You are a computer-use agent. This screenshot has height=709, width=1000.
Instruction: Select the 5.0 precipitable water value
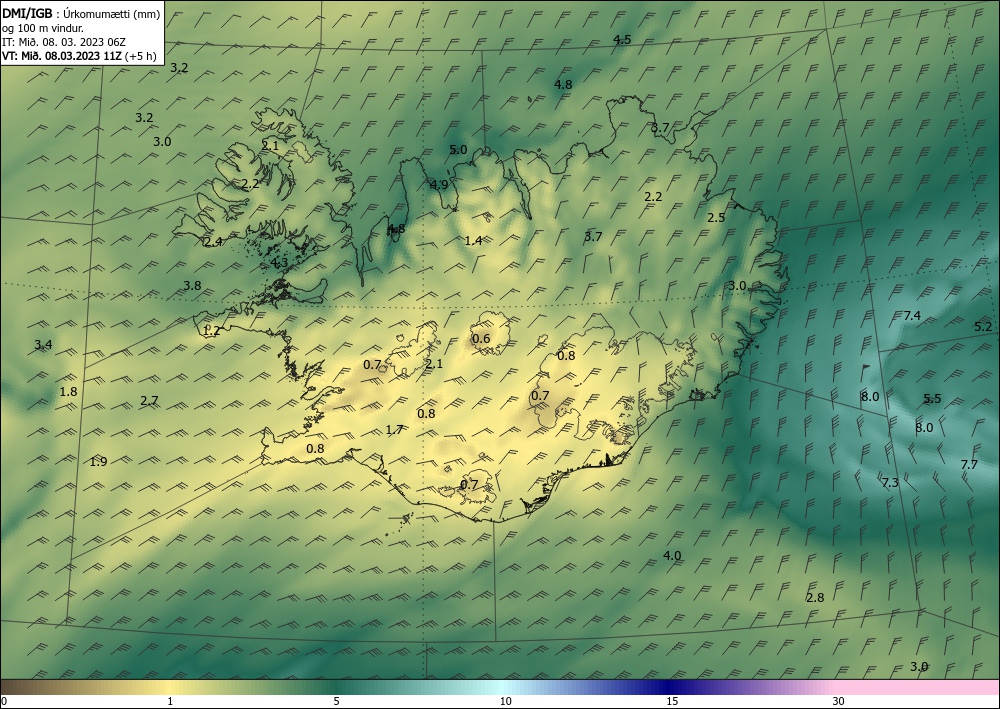tap(458, 150)
